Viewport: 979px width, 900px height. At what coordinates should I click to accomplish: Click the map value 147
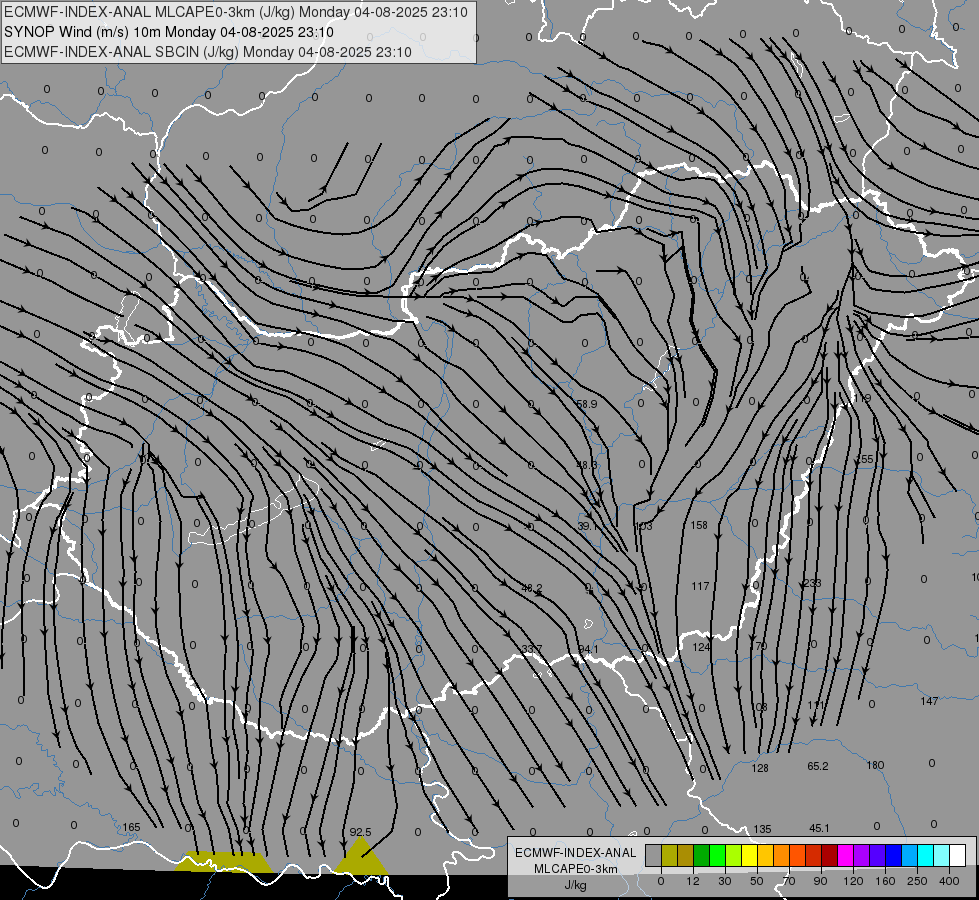929,701
